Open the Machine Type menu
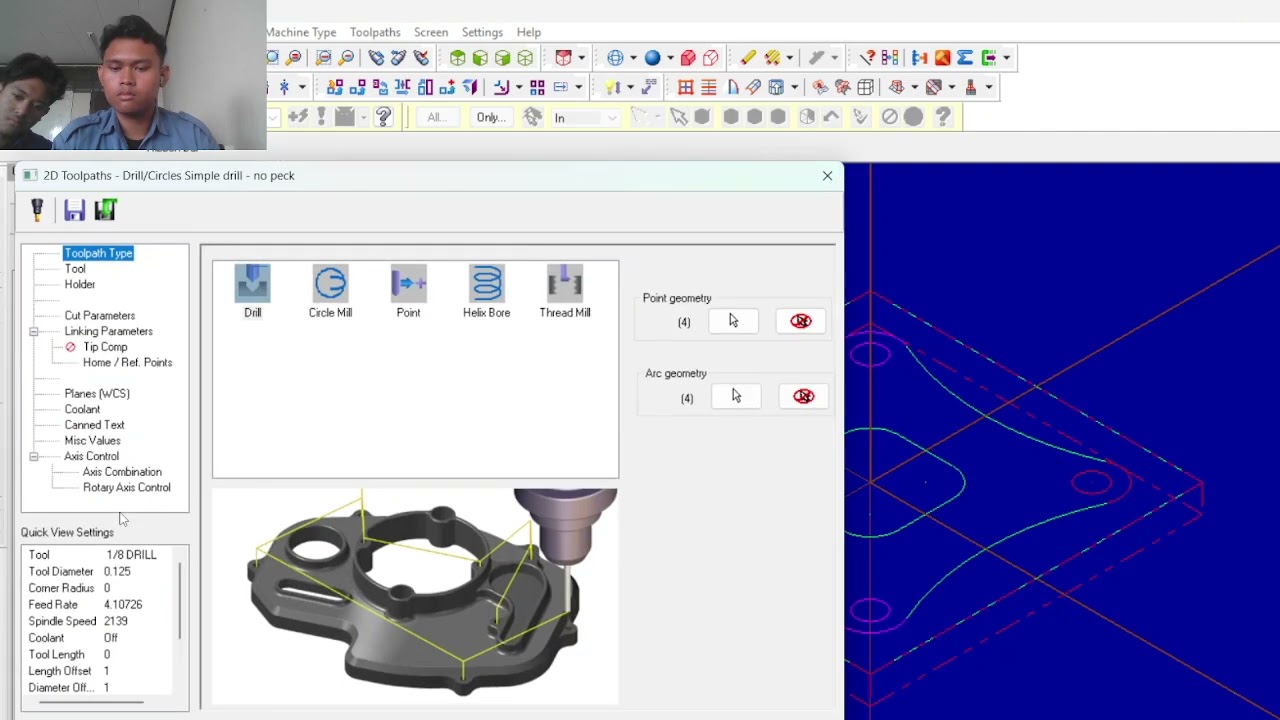The height and width of the screenshot is (720, 1280). pos(301,32)
